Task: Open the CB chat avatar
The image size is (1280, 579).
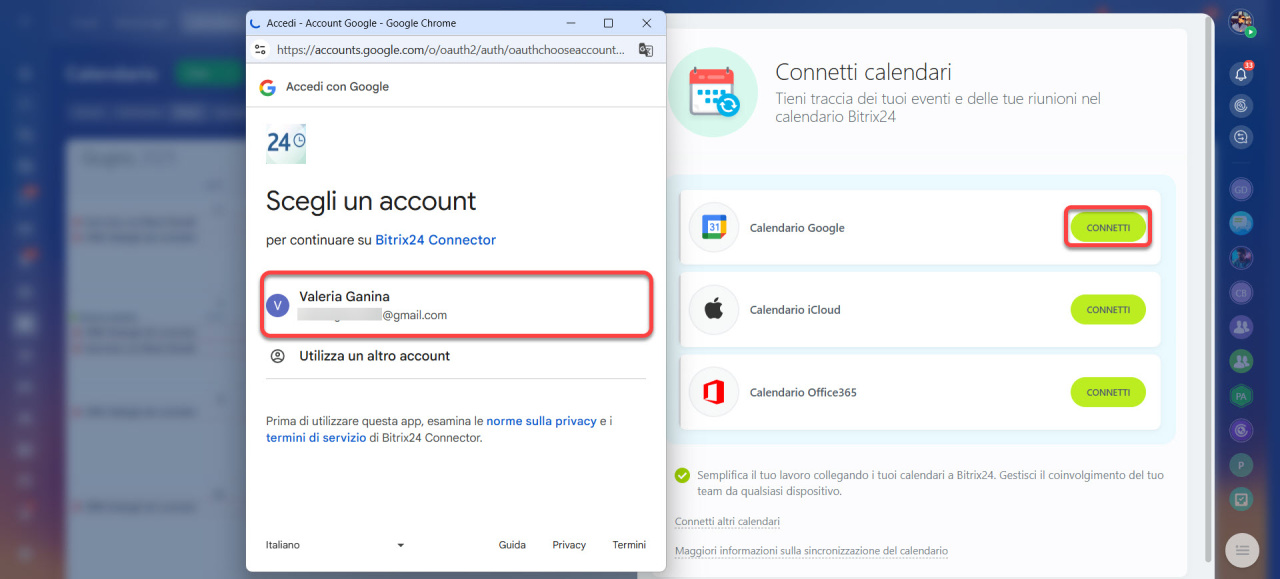Action: click(1241, 292)
